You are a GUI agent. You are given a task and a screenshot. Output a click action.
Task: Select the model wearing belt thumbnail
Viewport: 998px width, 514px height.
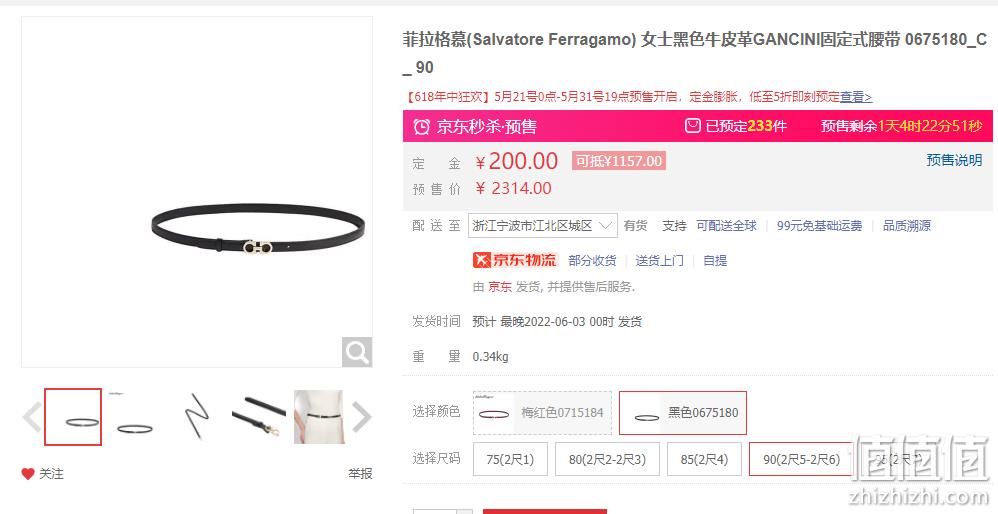(x=319, y=417)
